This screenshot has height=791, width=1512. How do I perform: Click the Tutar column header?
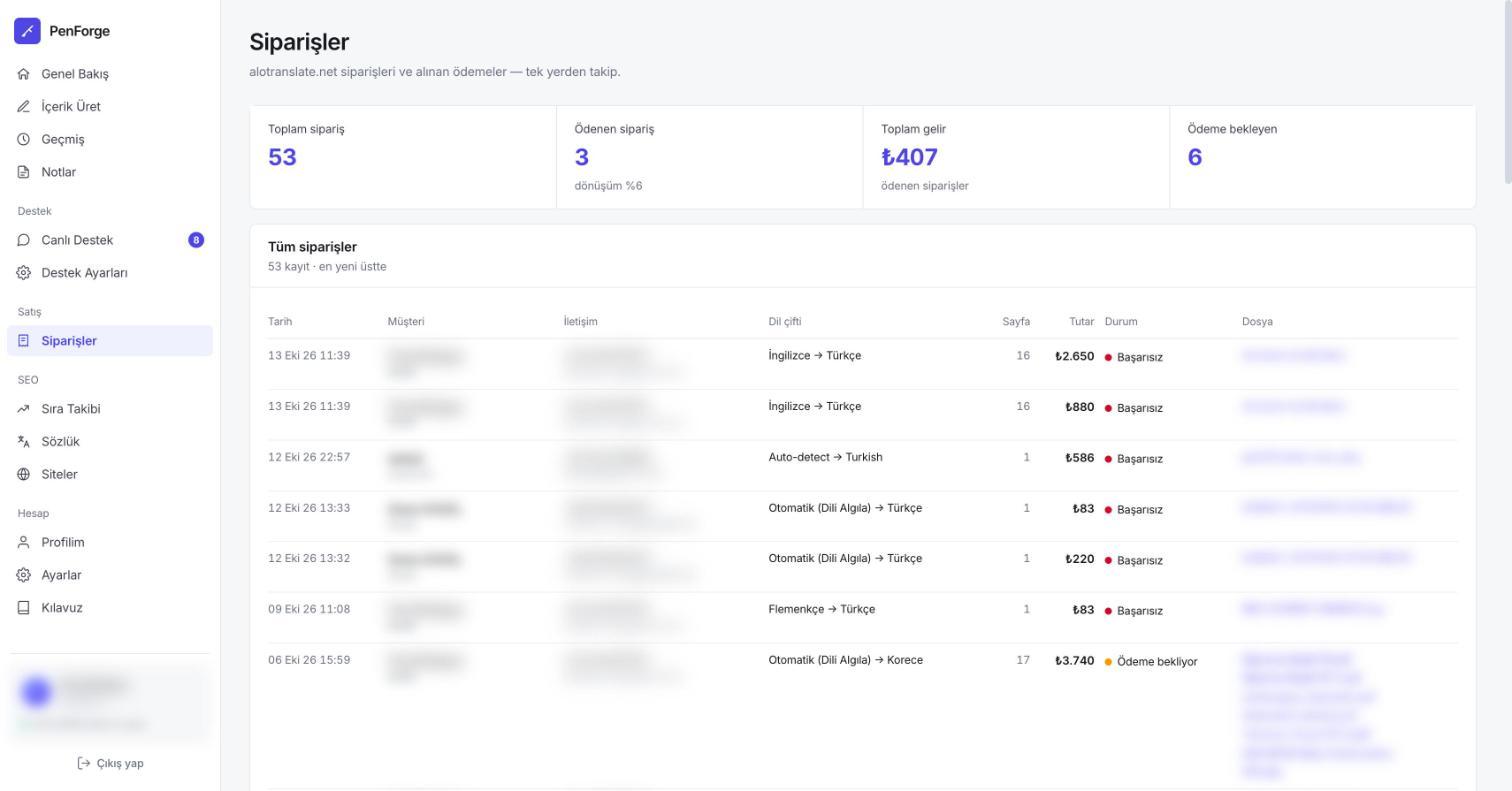1081,321
